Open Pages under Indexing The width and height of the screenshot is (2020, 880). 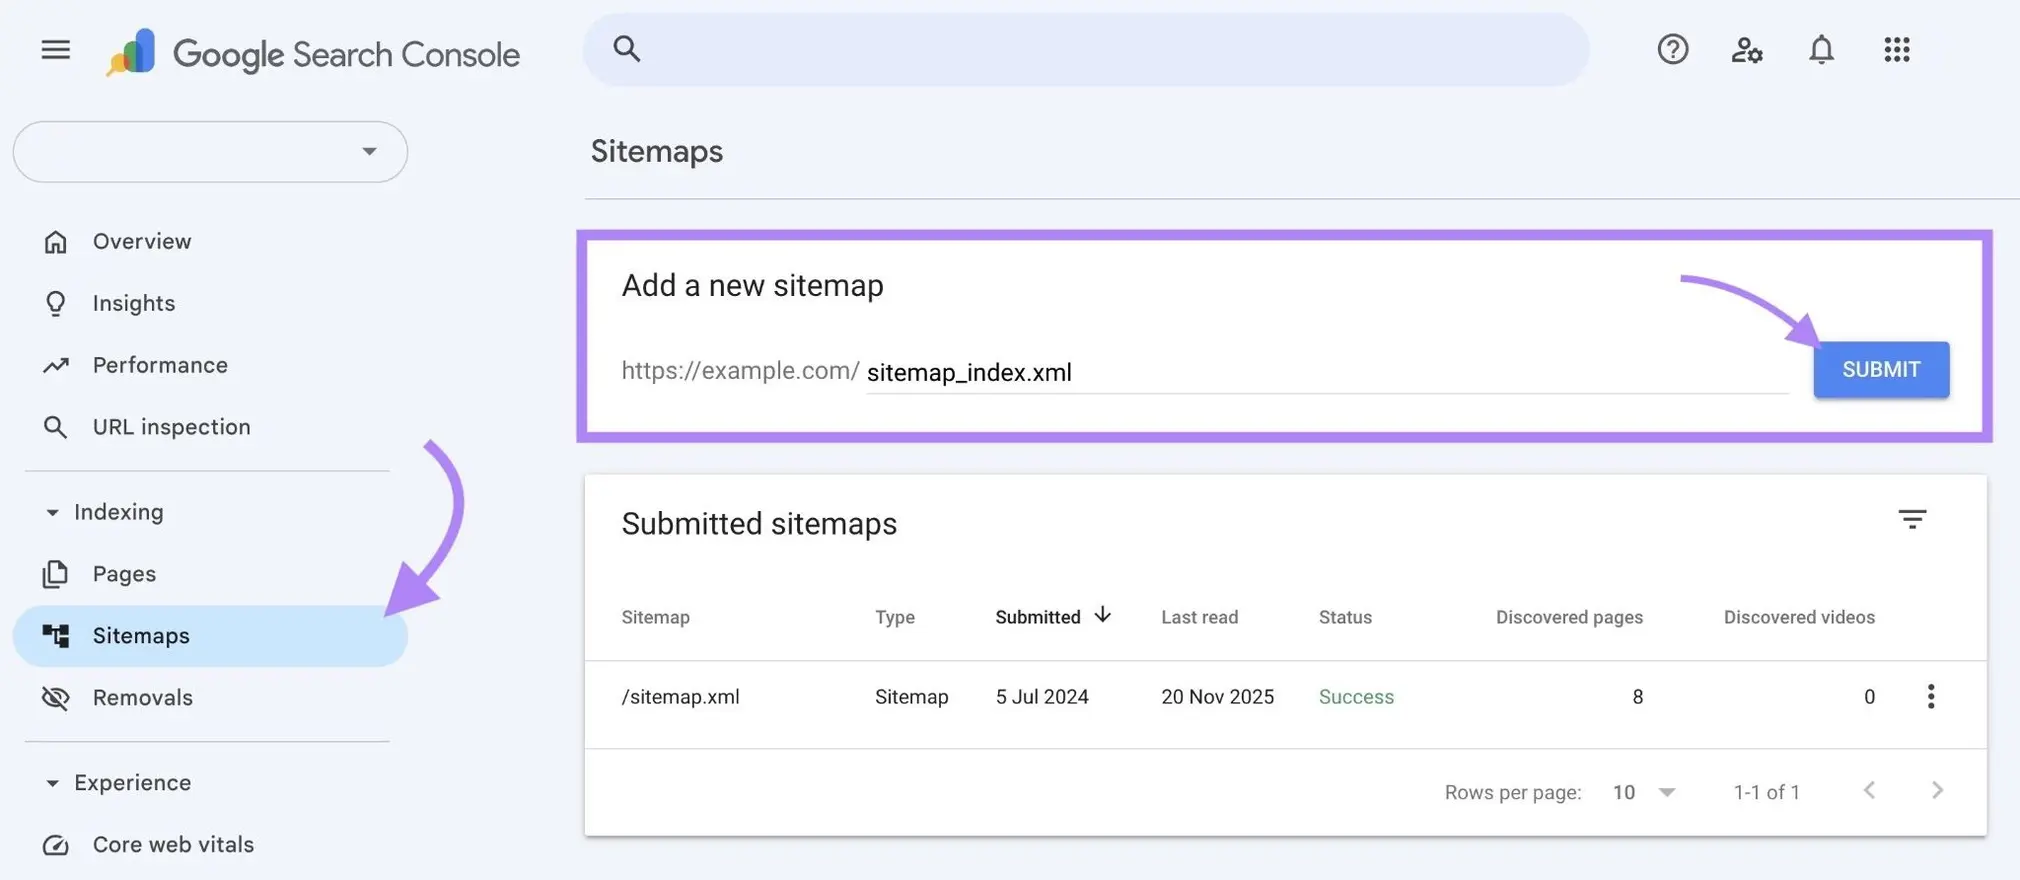point(210,574)
